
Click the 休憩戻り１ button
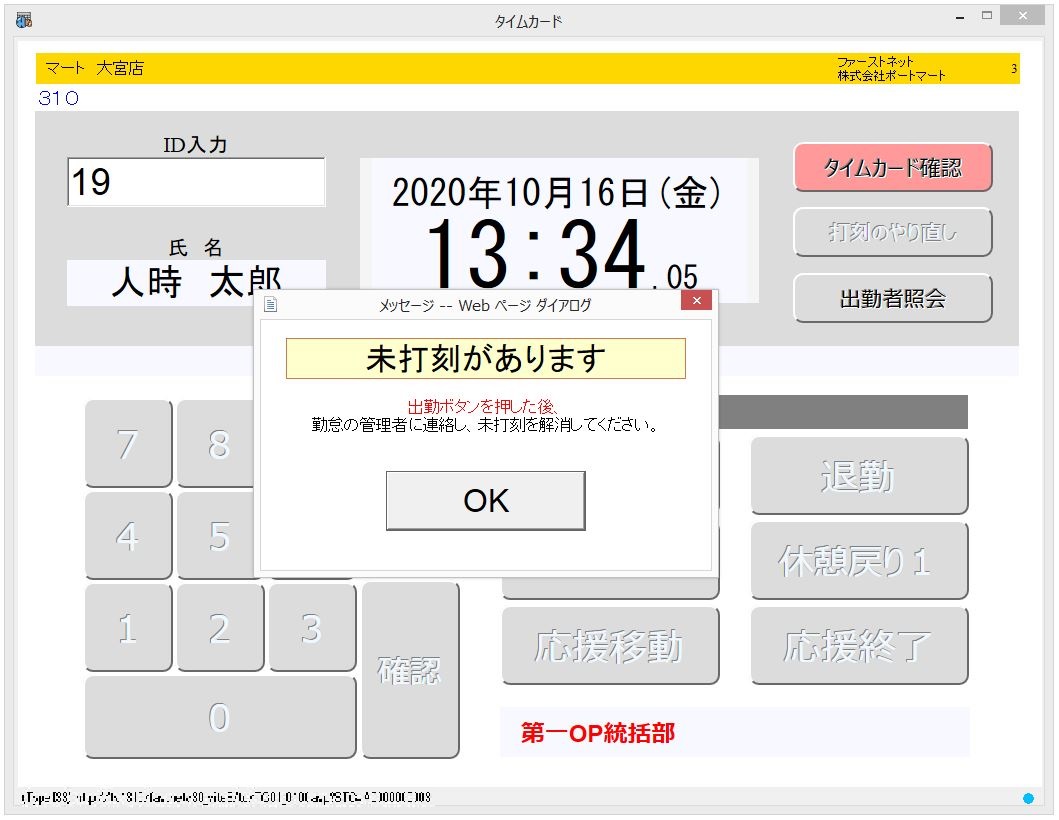(859, 561)
